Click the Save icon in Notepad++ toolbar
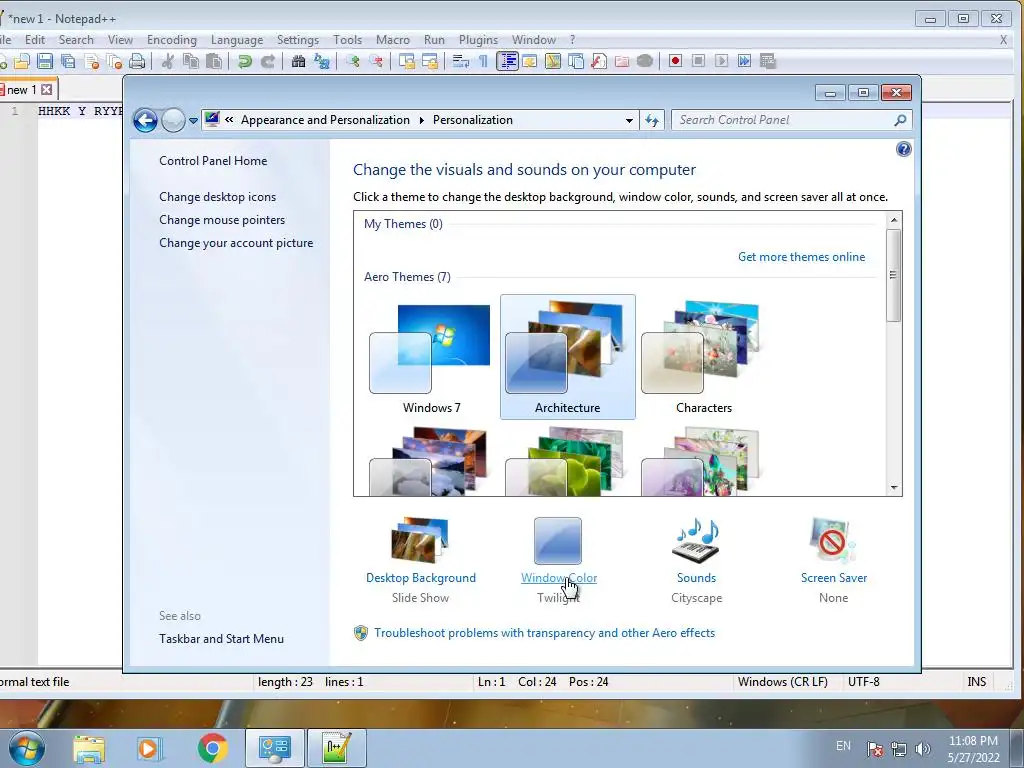The image size is (1024, 768). click(x=44, y=61)
